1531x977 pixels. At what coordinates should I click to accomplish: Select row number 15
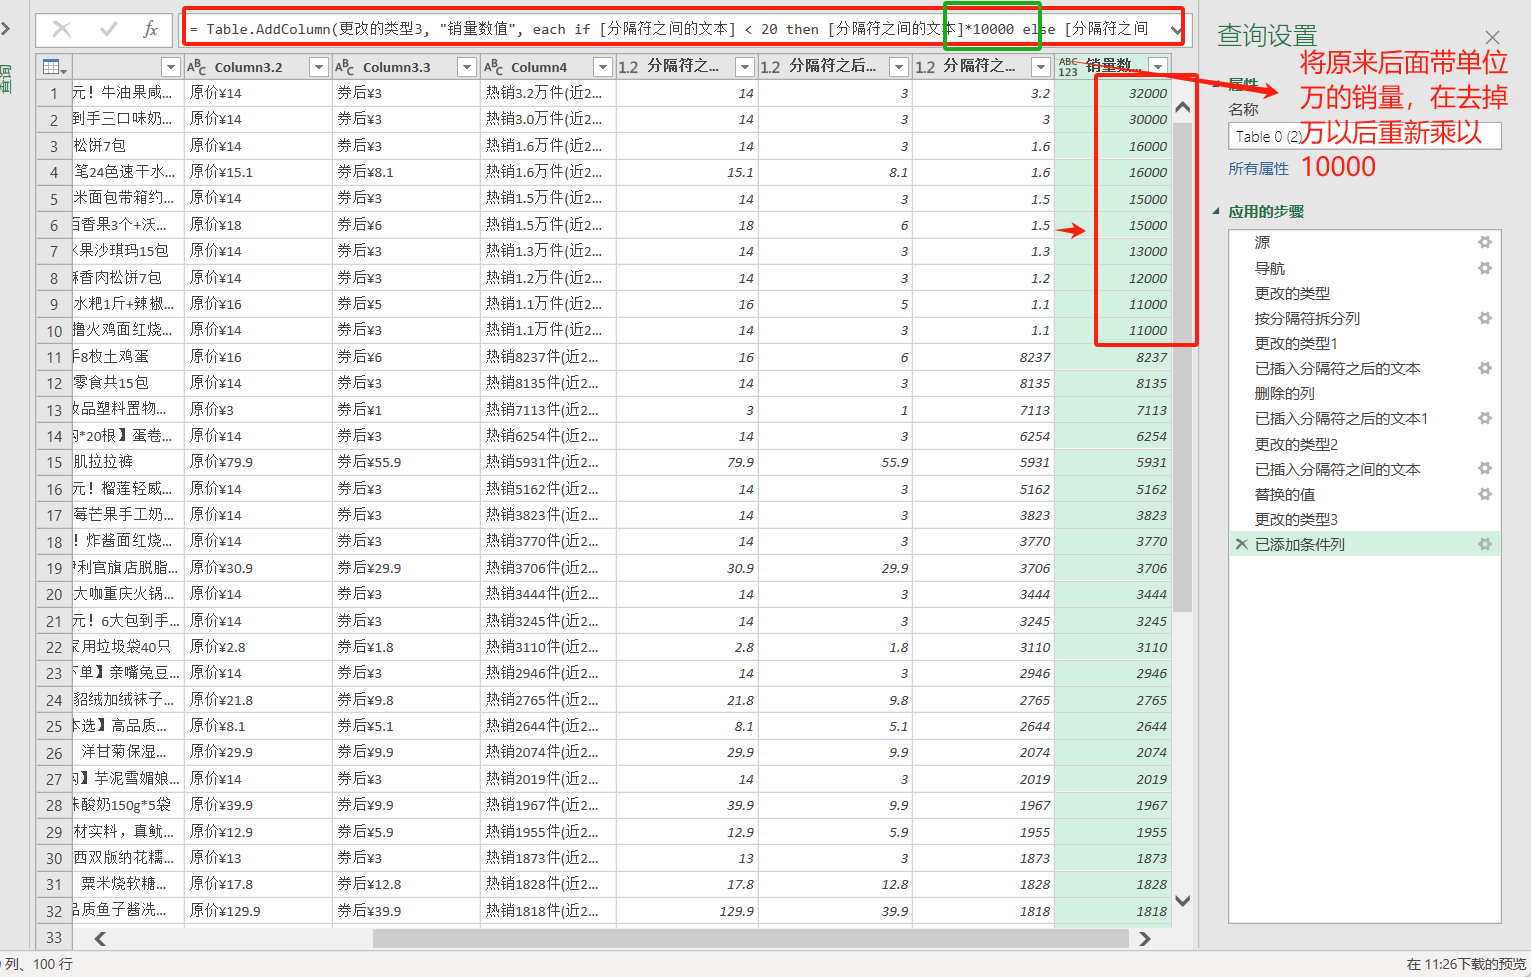[53, 462]
